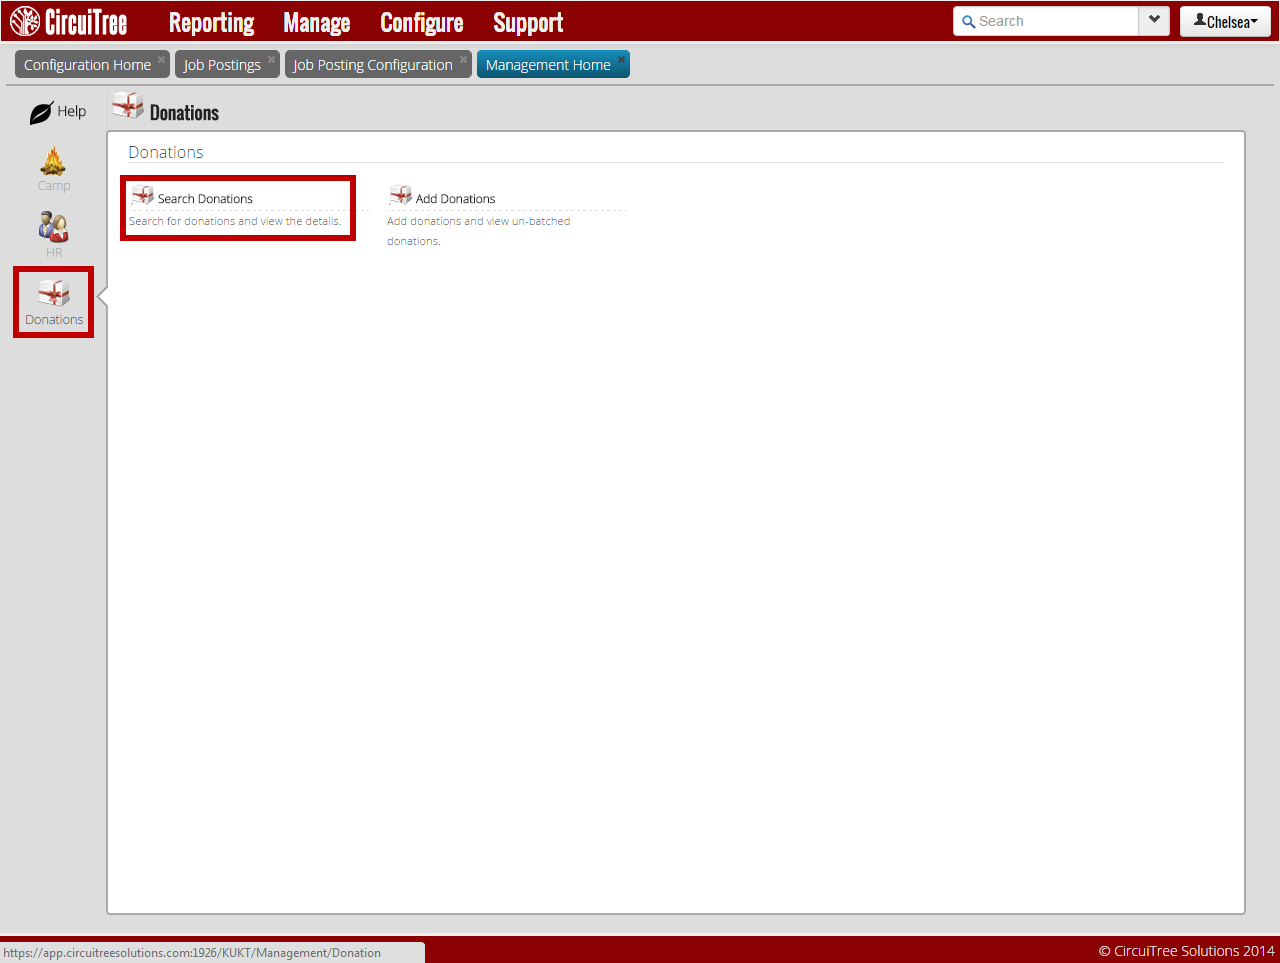This screenshot has width=1280, height=963.
Task: Close the Configuration Home tab
Action: tap(162, 59)
